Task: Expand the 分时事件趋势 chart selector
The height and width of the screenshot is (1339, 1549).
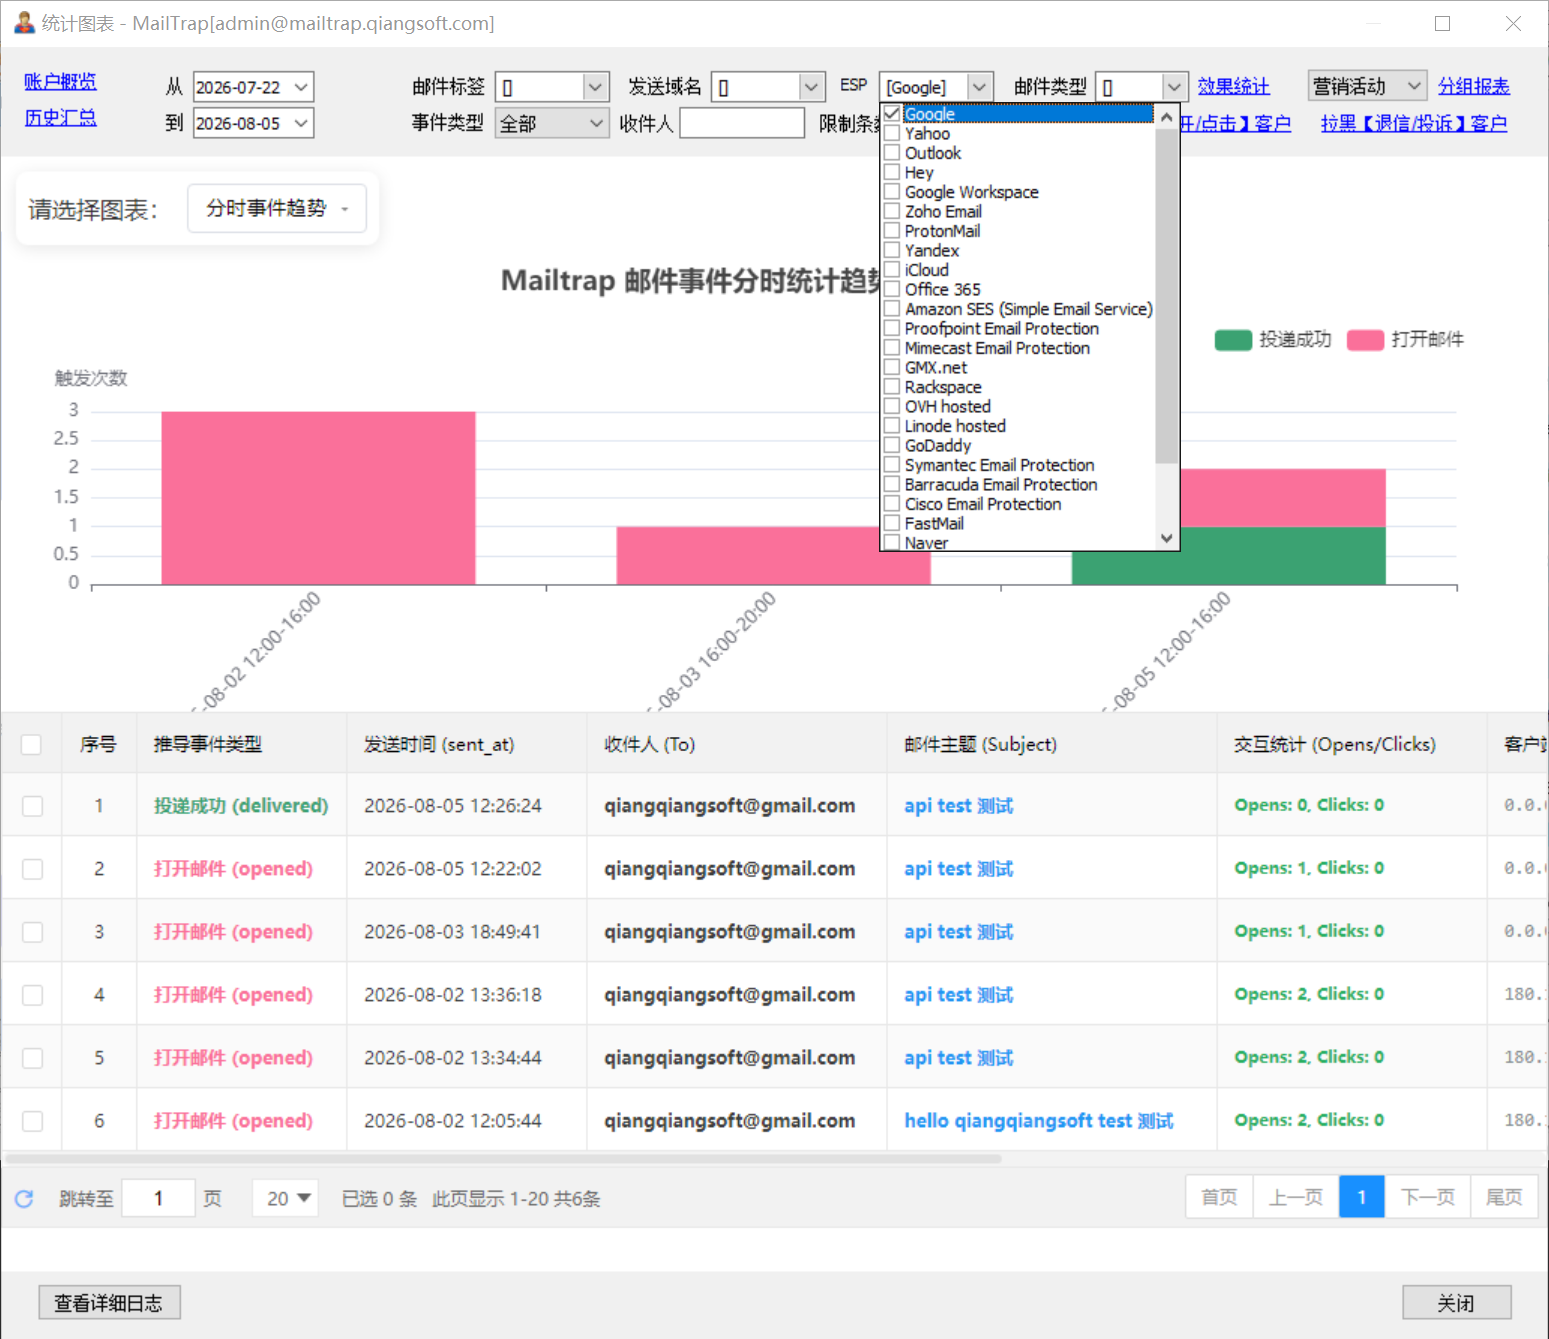Action: pos(277,208)
